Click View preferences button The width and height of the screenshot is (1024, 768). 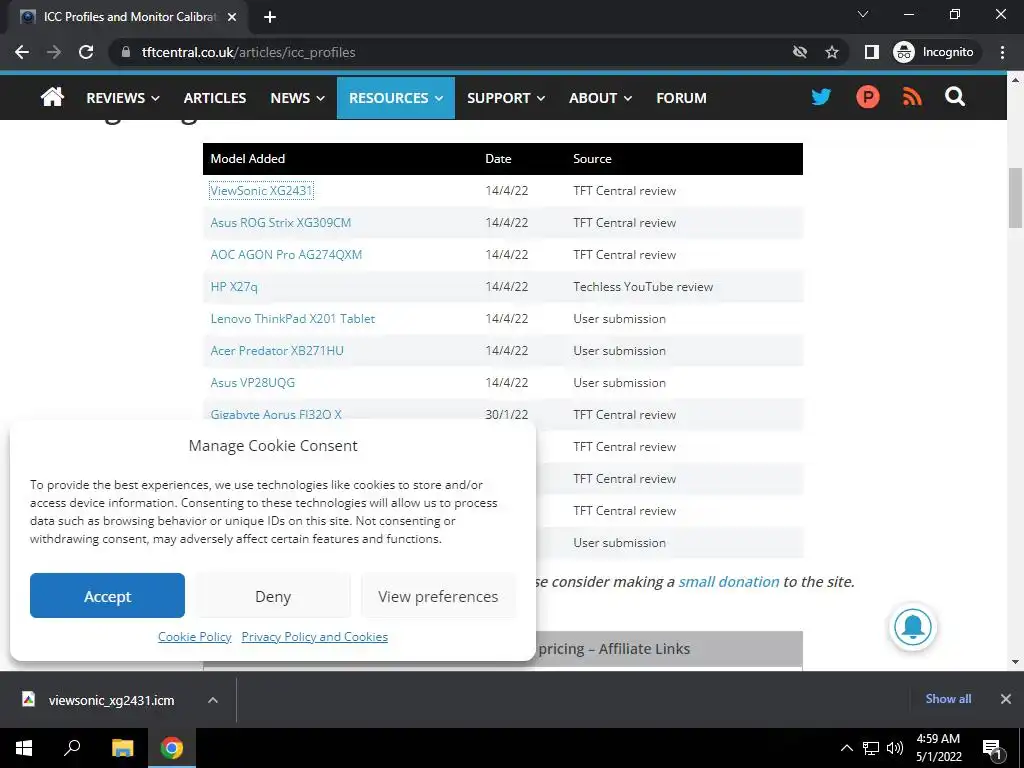pos(438,596)
